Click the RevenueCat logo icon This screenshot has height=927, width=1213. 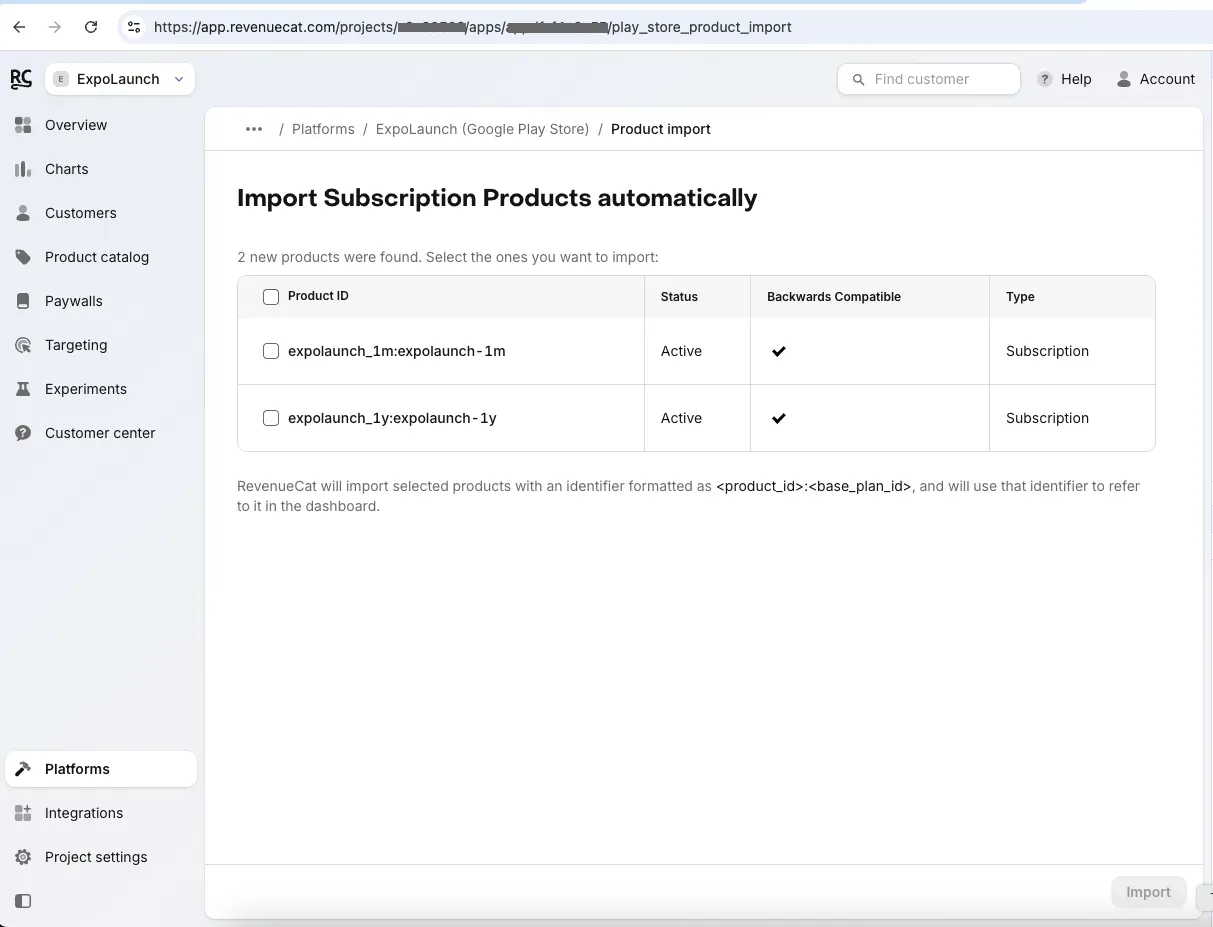(x=21, y=79)
